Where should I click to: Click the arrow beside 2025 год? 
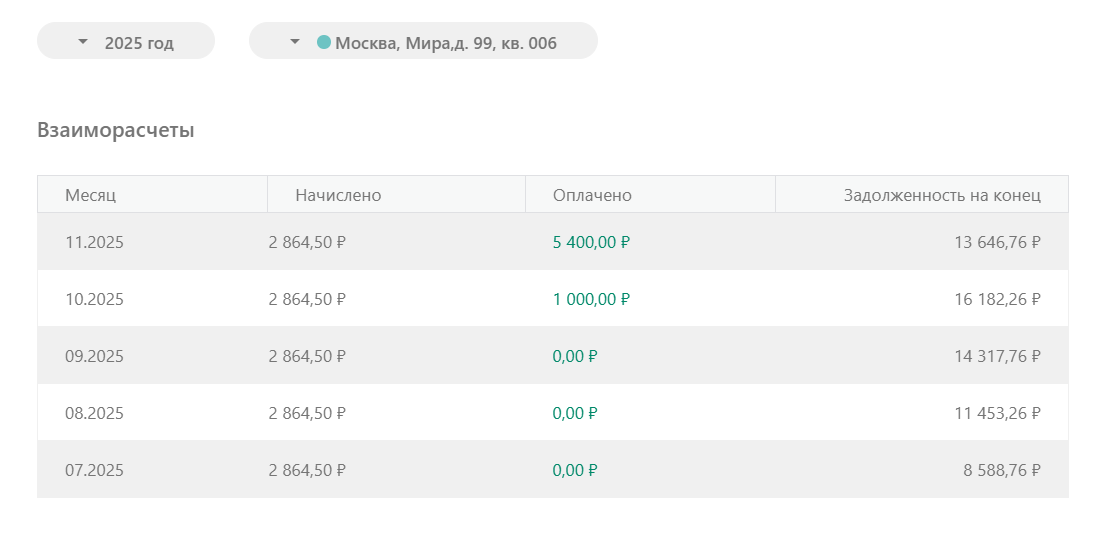pyautogui.click(x=83, y=42)
